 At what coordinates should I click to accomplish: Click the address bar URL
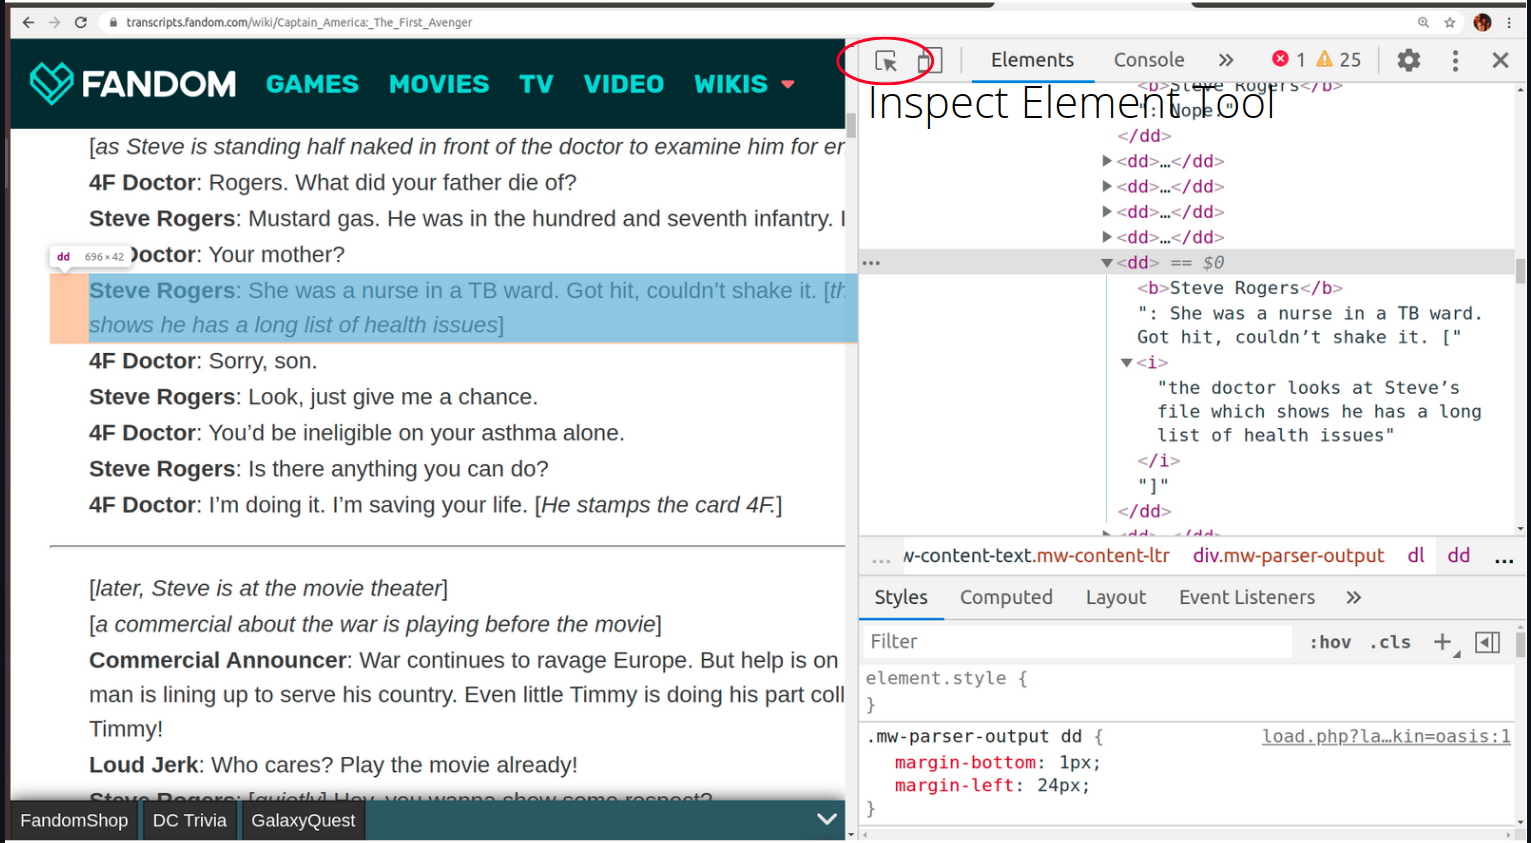(x=299, y=22)
